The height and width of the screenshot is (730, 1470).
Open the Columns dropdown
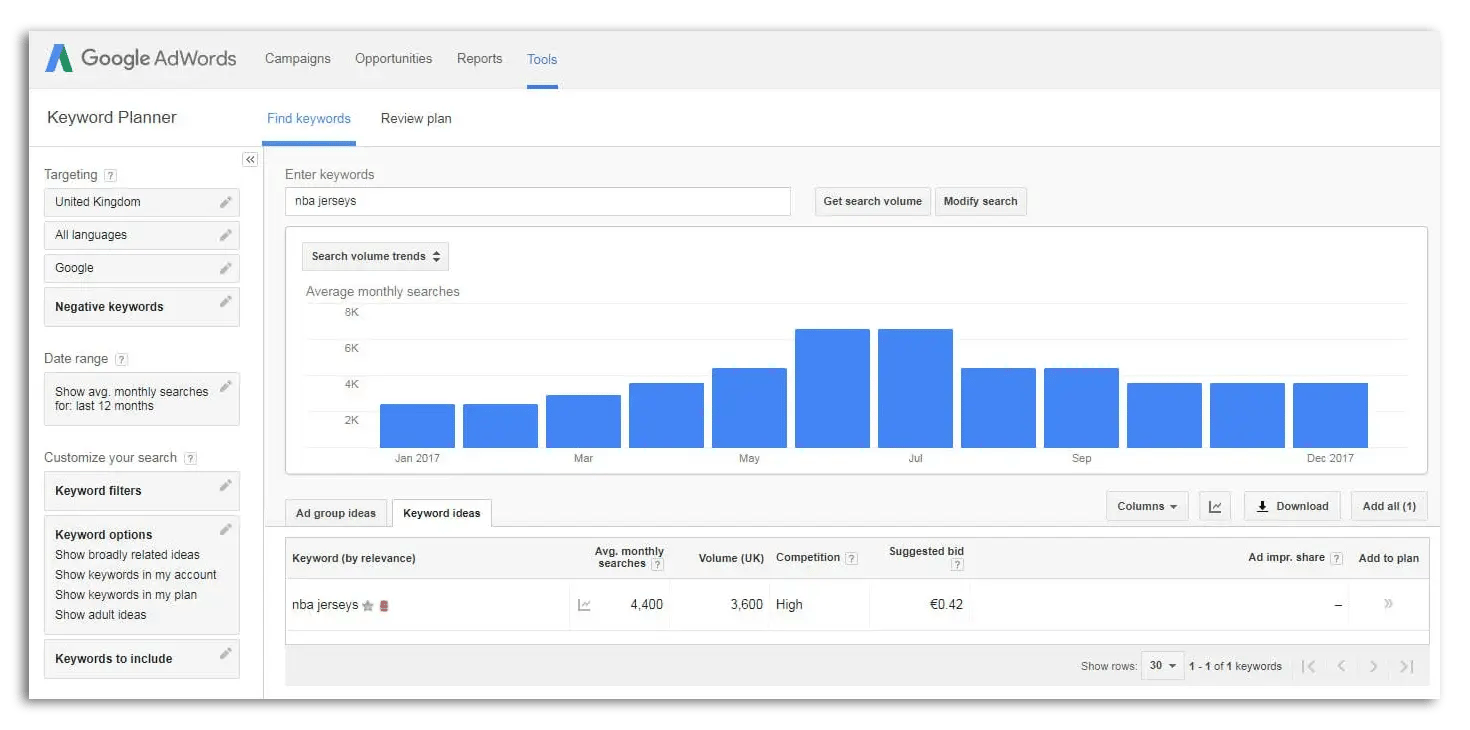[x=1146, y=506]
